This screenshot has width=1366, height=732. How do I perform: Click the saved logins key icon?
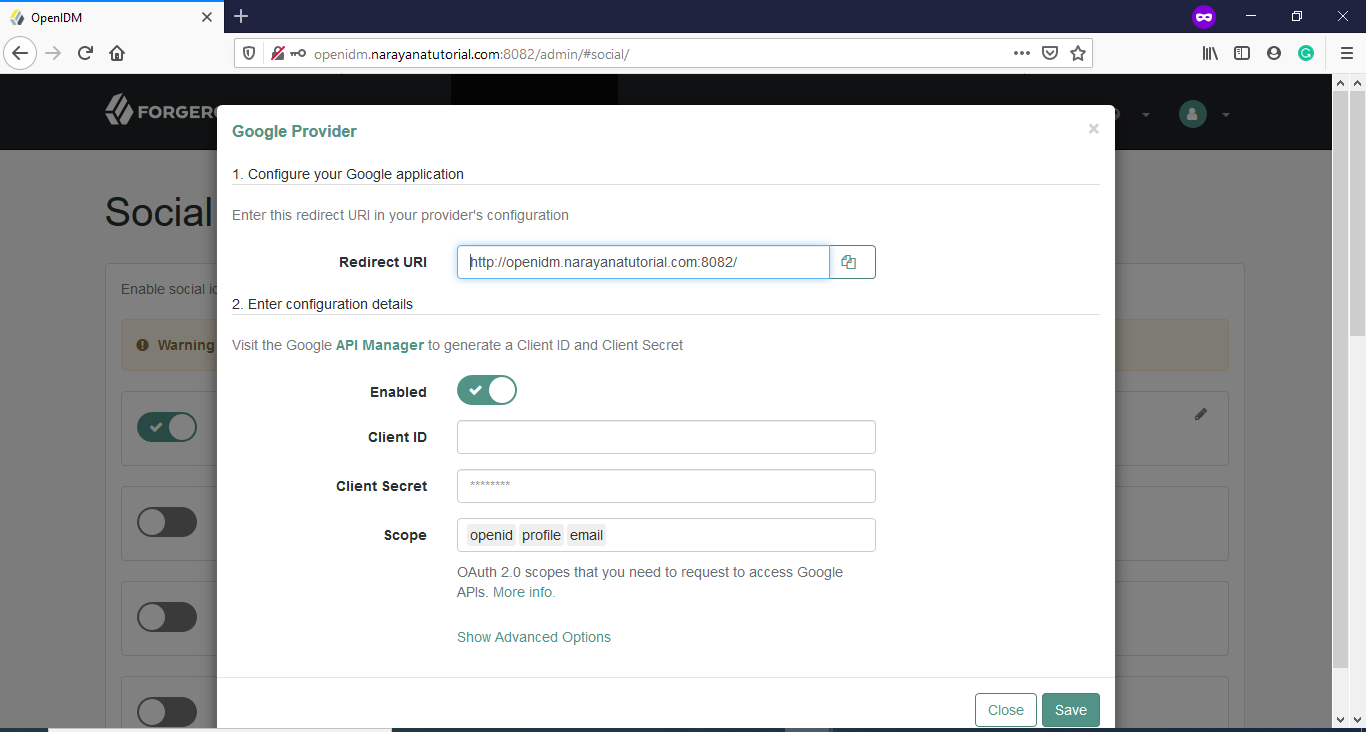[298, 53]
